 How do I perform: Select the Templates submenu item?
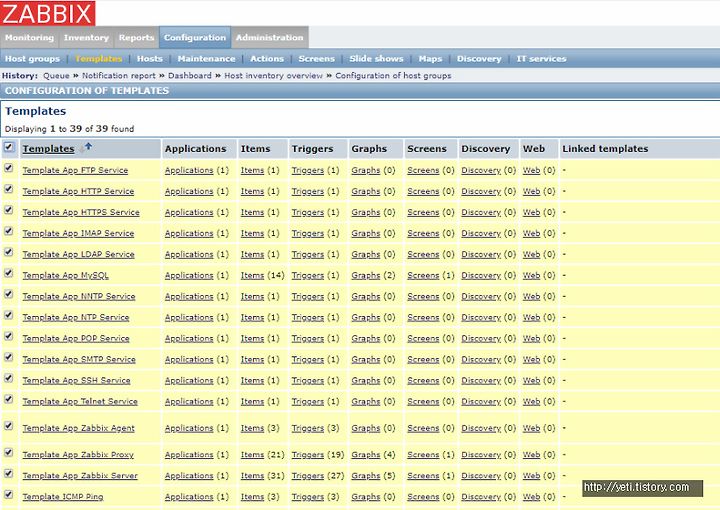(x=99, y=59)
